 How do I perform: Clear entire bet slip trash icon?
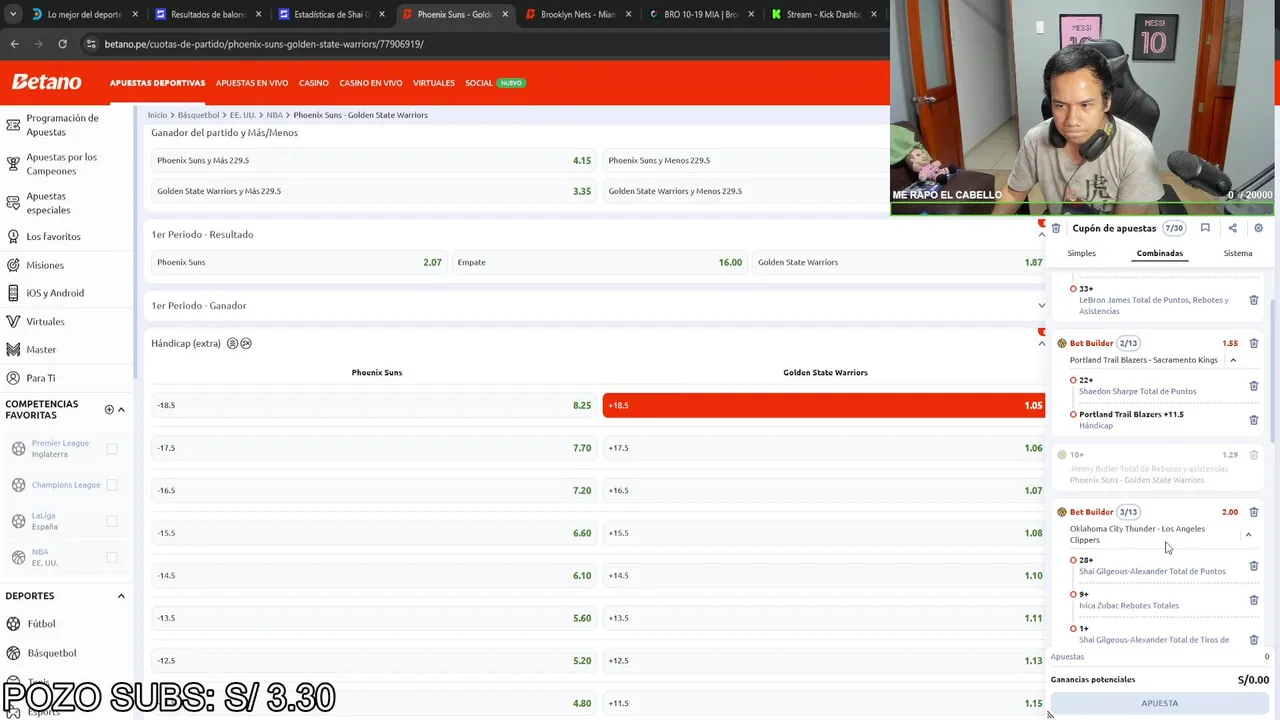coord(1056,229)
